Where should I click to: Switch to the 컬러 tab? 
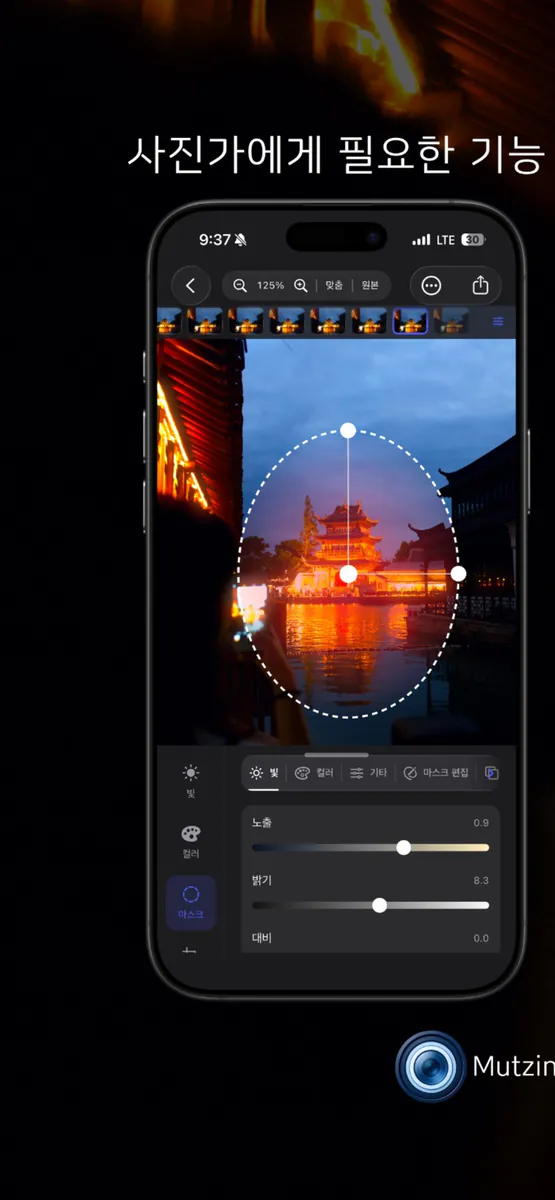pyautogui.click(x=315, y=773)
